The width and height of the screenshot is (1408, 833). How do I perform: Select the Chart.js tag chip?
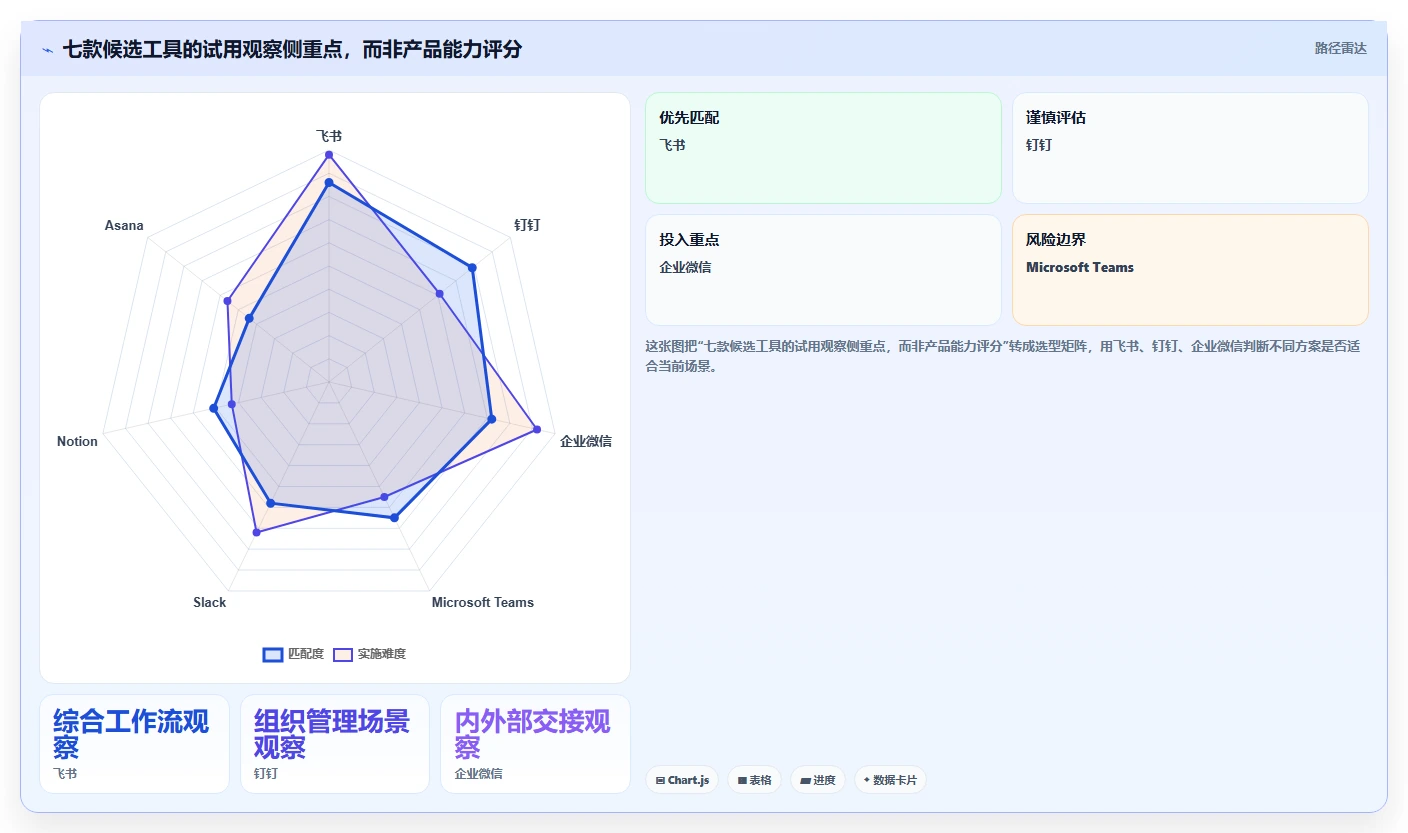point(682,780)
